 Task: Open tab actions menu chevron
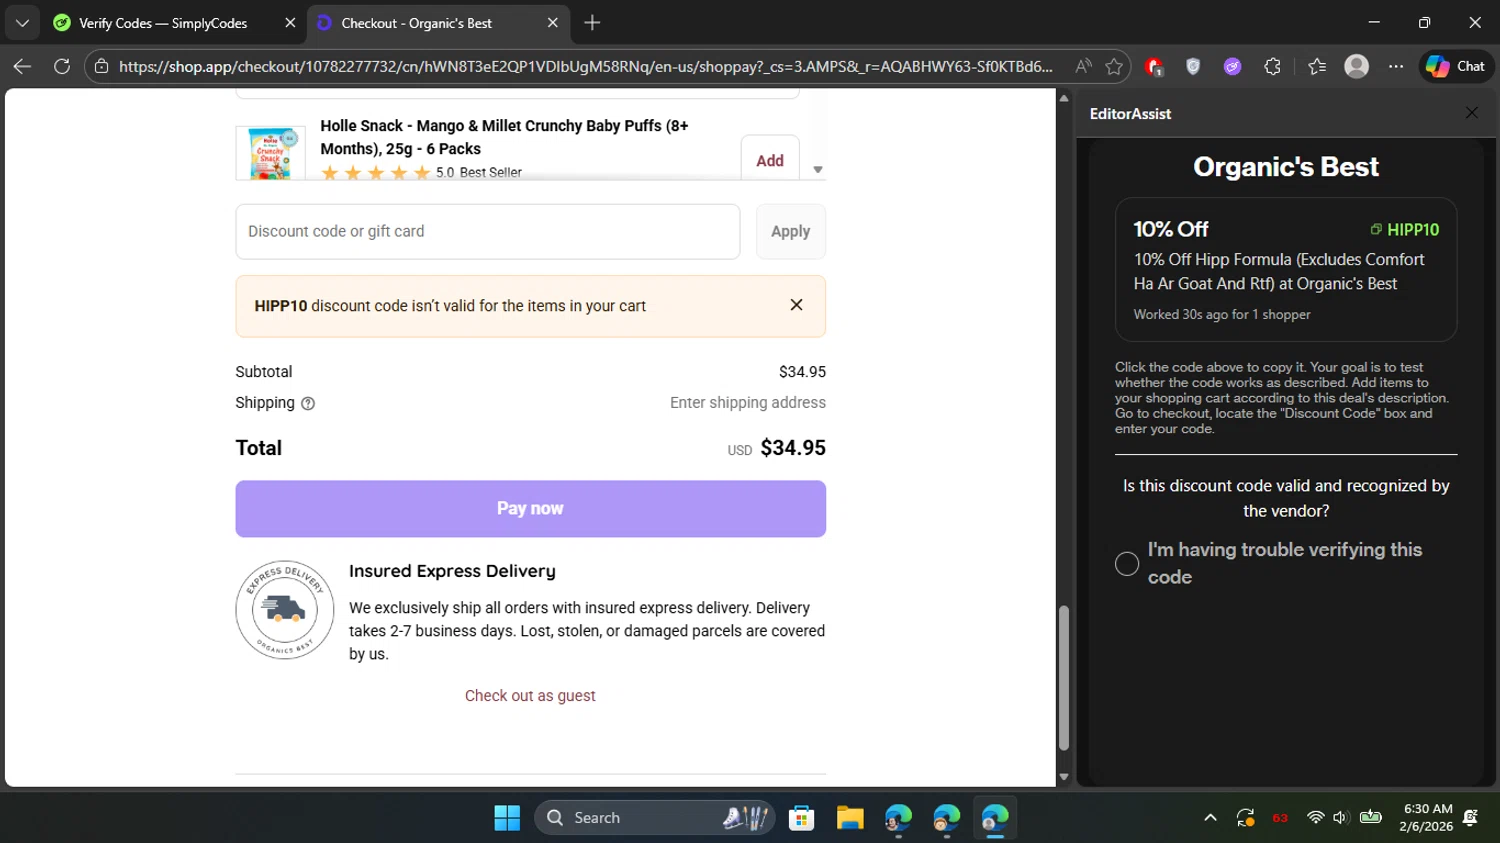coord(22,23)
